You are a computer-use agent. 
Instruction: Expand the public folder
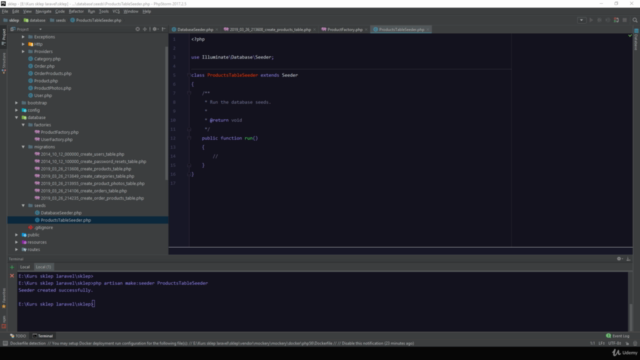pos(17,235)
